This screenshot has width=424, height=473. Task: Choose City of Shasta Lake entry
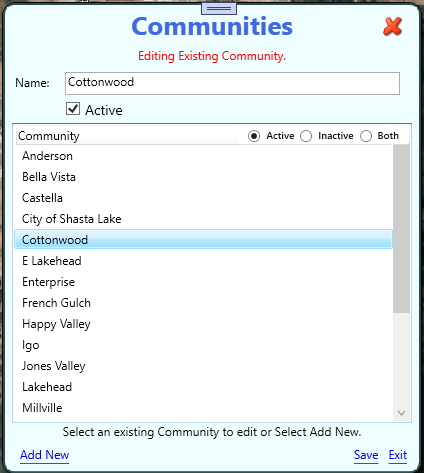click(204, 219)
